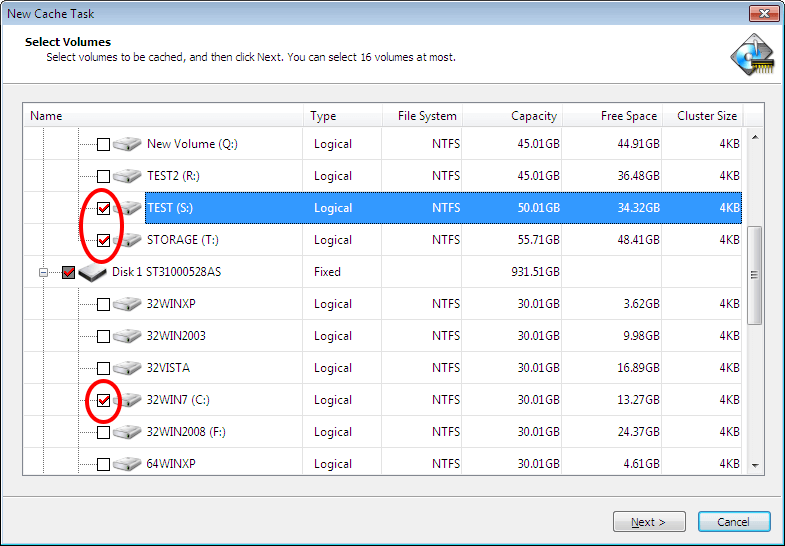
Task: Check the New Volume (Q:) checkbox
Action: (103, 144)
